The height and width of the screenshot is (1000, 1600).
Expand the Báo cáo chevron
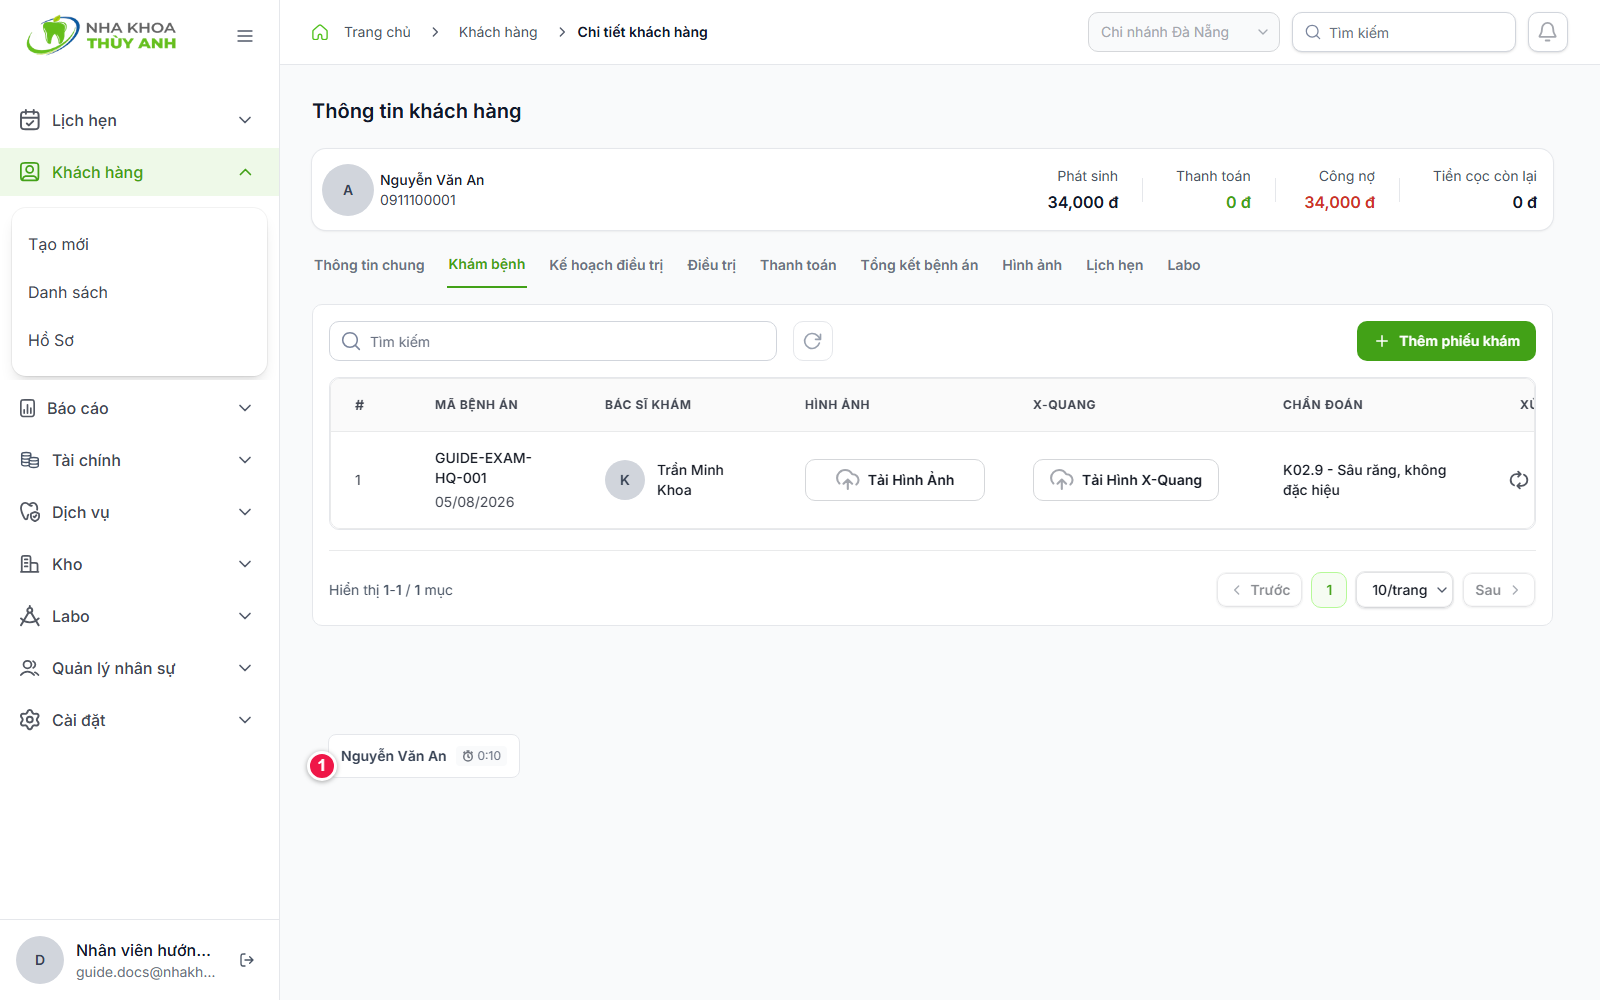(245, 408)
